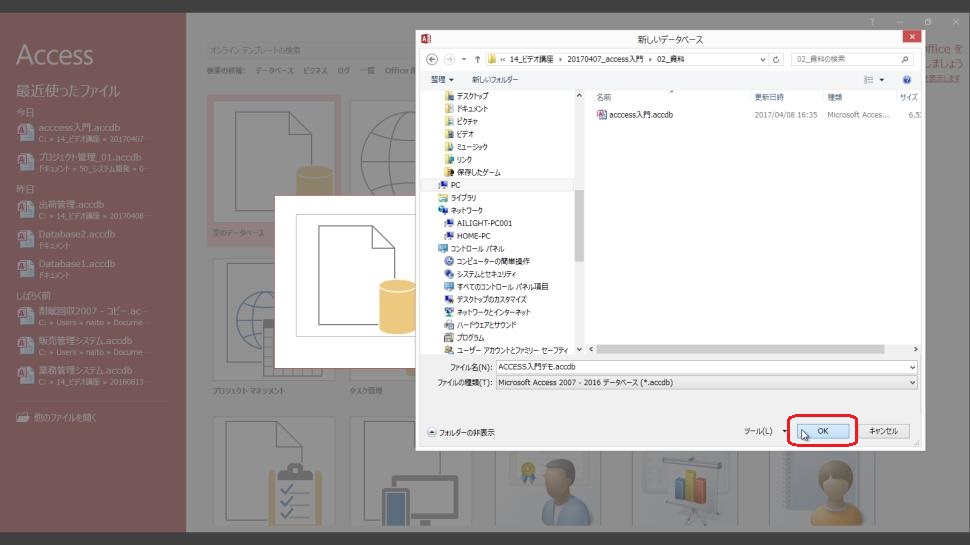
Task: Select the 02_資料 breadcrumb
Action: tap(670, 59)
